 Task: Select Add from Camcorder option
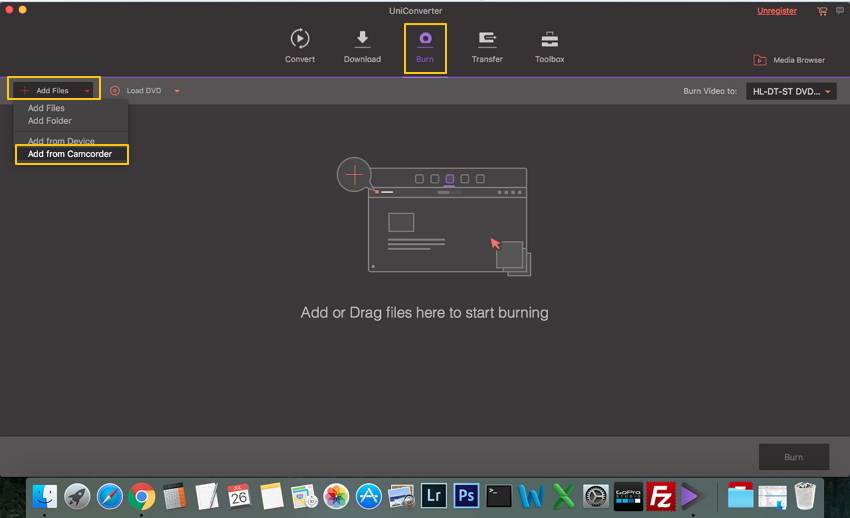click(72, 154)
